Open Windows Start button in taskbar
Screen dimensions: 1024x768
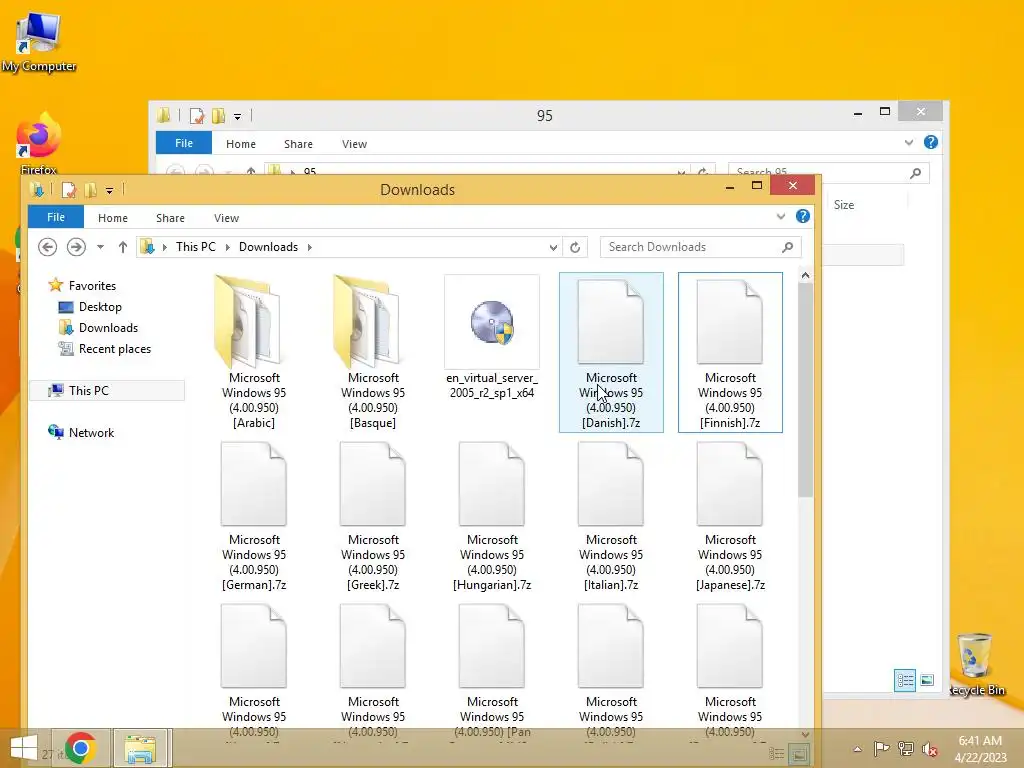pyautogui.click(x=24, y=748)
